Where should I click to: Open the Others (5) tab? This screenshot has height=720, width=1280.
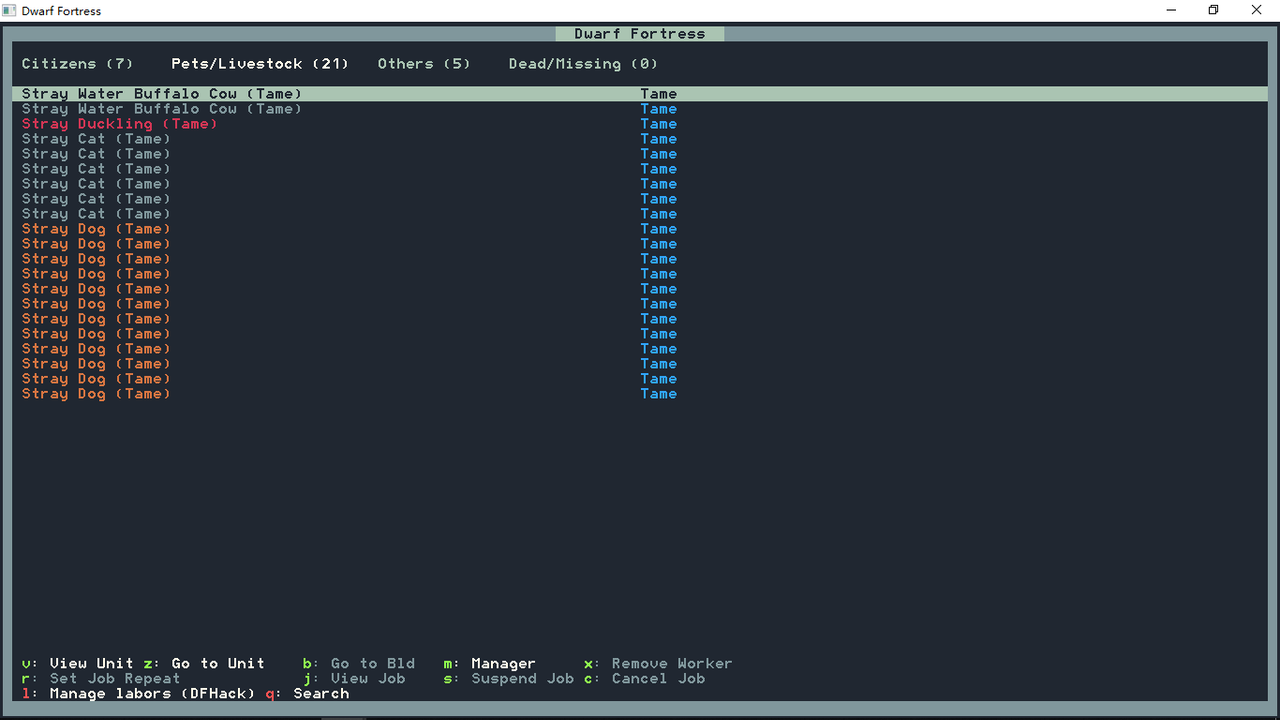point(424,64)
